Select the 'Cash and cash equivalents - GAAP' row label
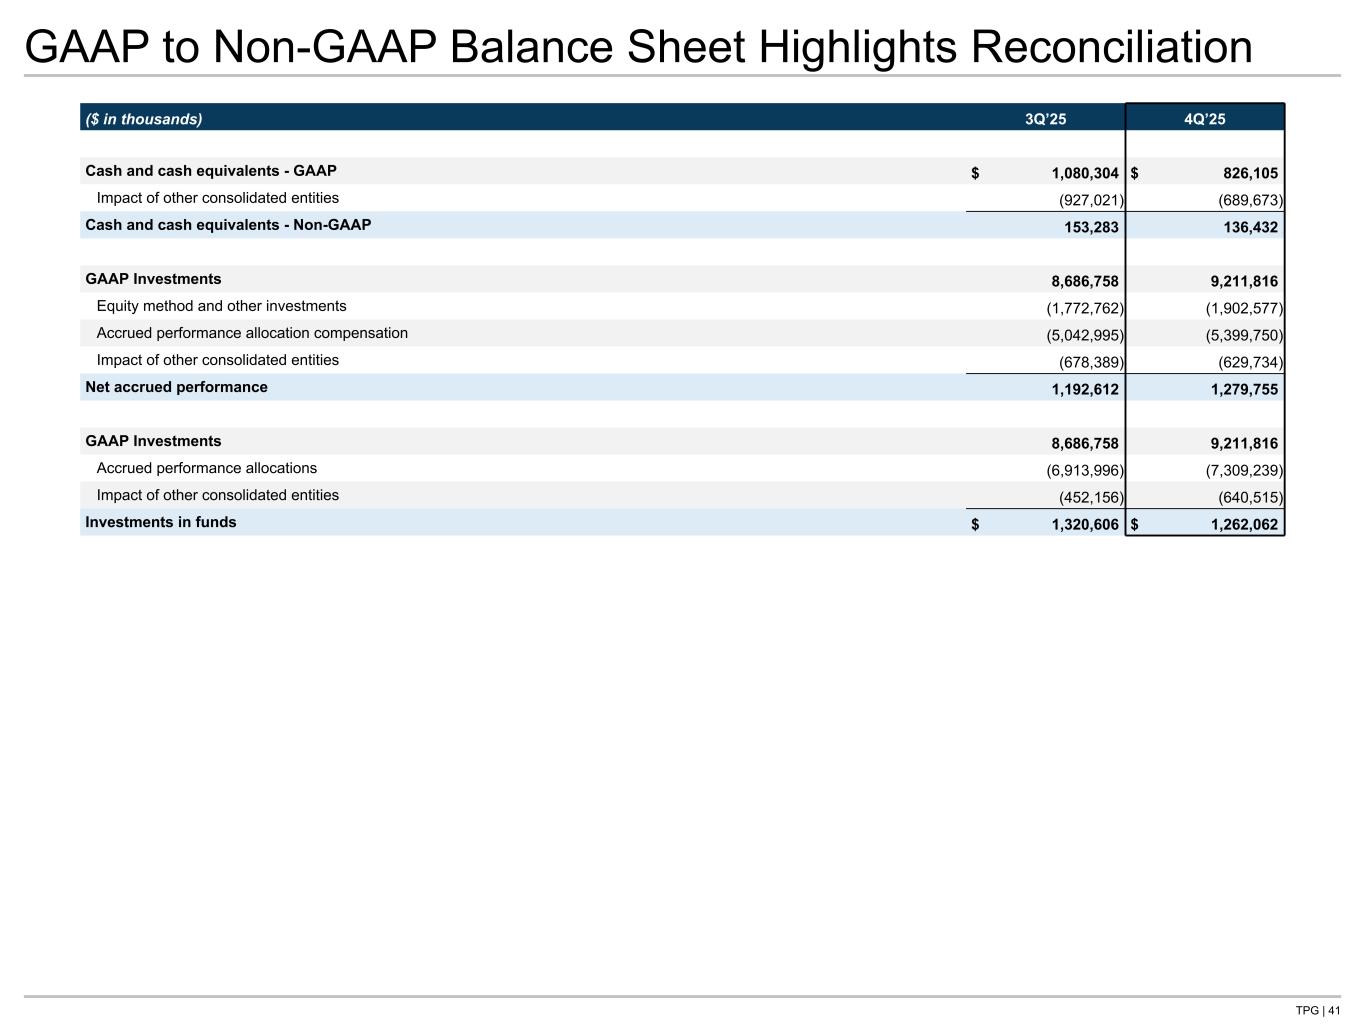The height and width of the screenshot is (1024, 1365). (211, 171)
